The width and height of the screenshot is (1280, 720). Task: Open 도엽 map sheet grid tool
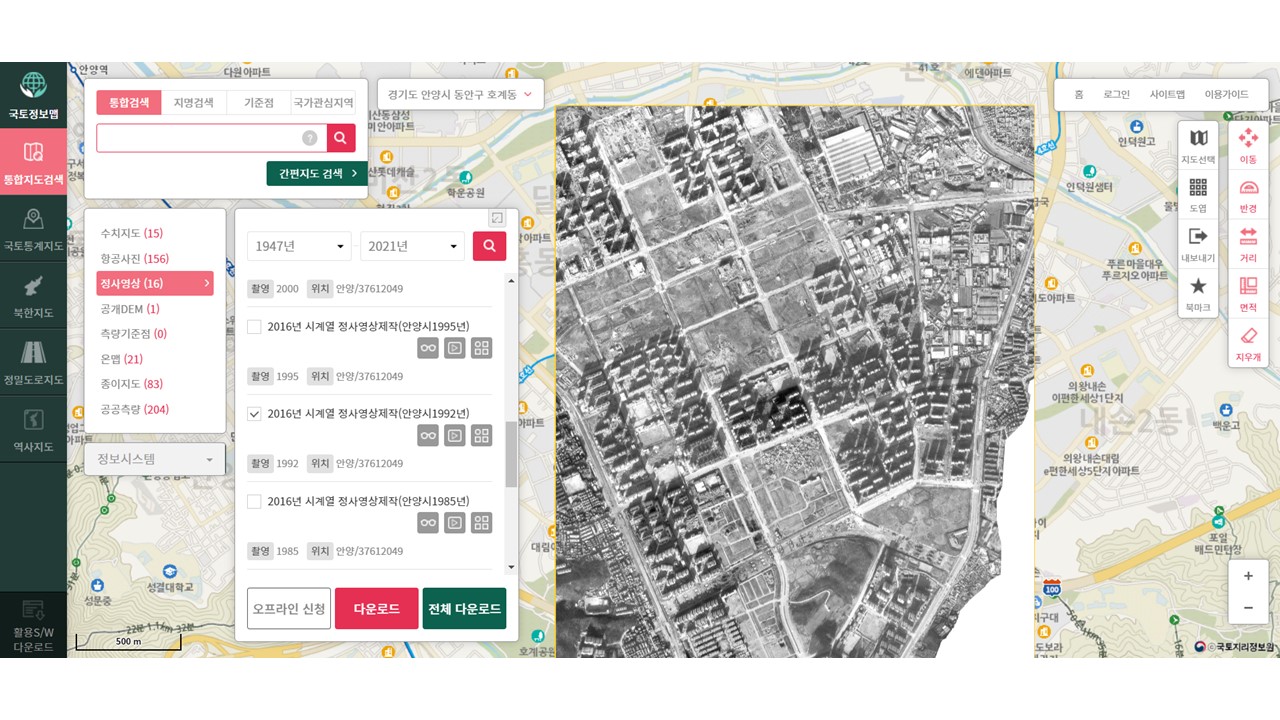point(1198,194)
